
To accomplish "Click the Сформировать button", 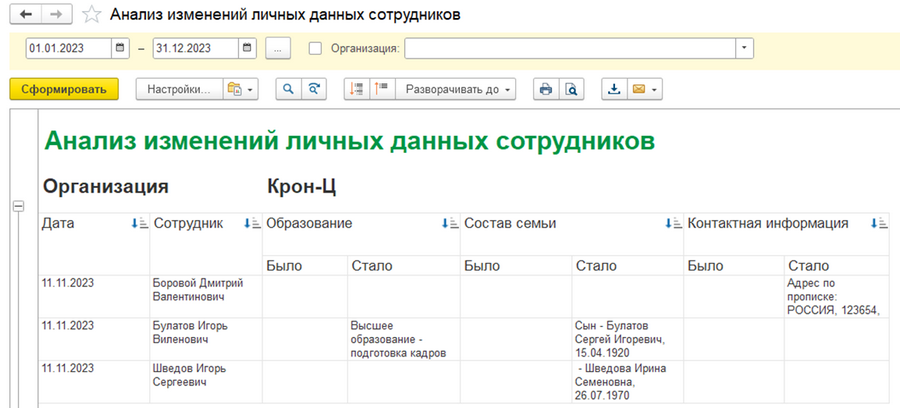I will [x=64, y=89].
